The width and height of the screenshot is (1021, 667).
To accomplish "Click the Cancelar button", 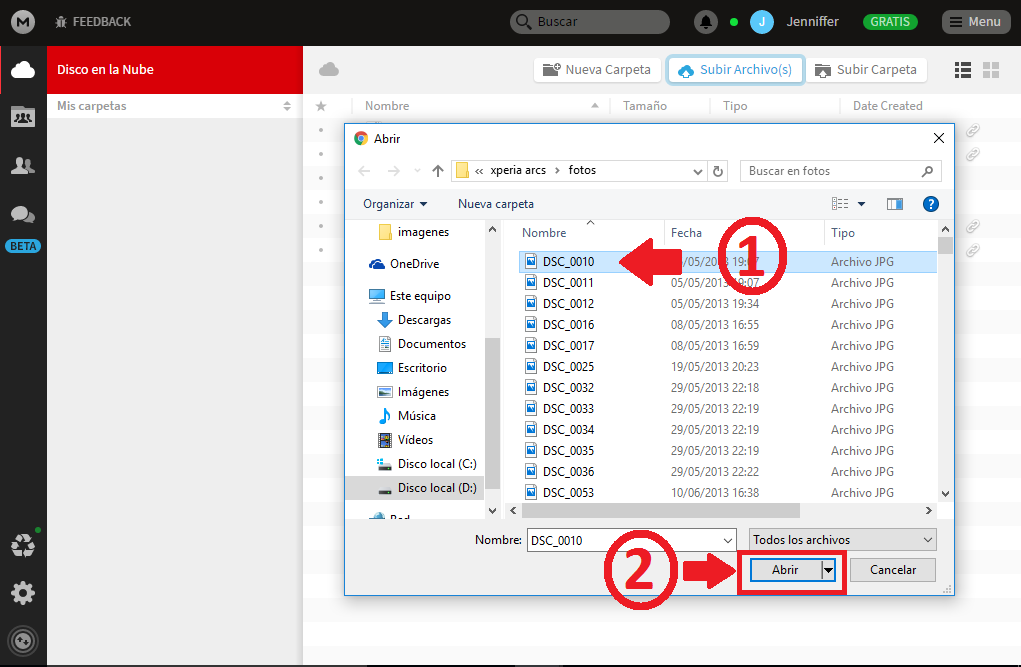I will 891,569.
